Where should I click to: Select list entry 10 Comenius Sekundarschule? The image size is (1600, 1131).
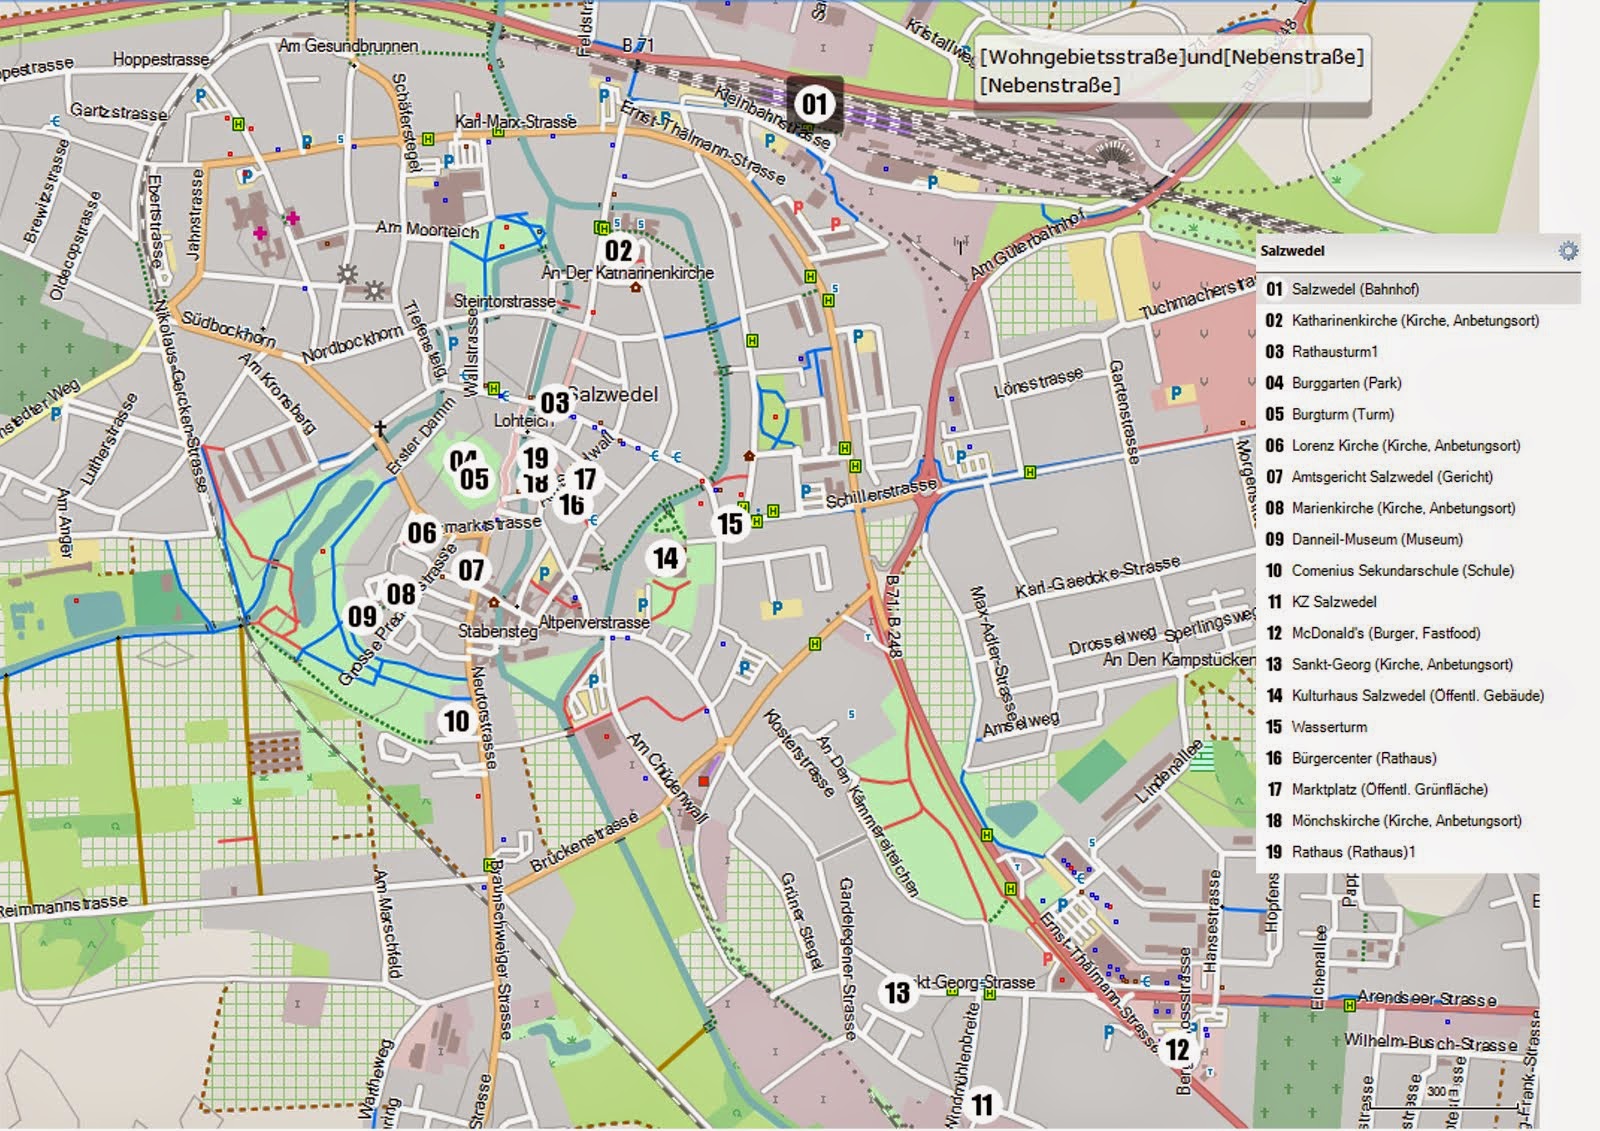(x=1419, y=570)
